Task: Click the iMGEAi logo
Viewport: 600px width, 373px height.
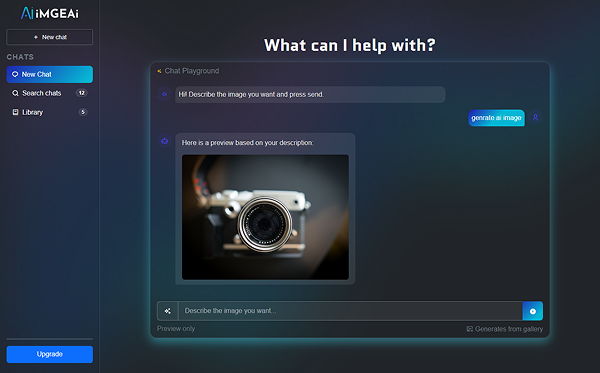Action: [x=50, y=13]
